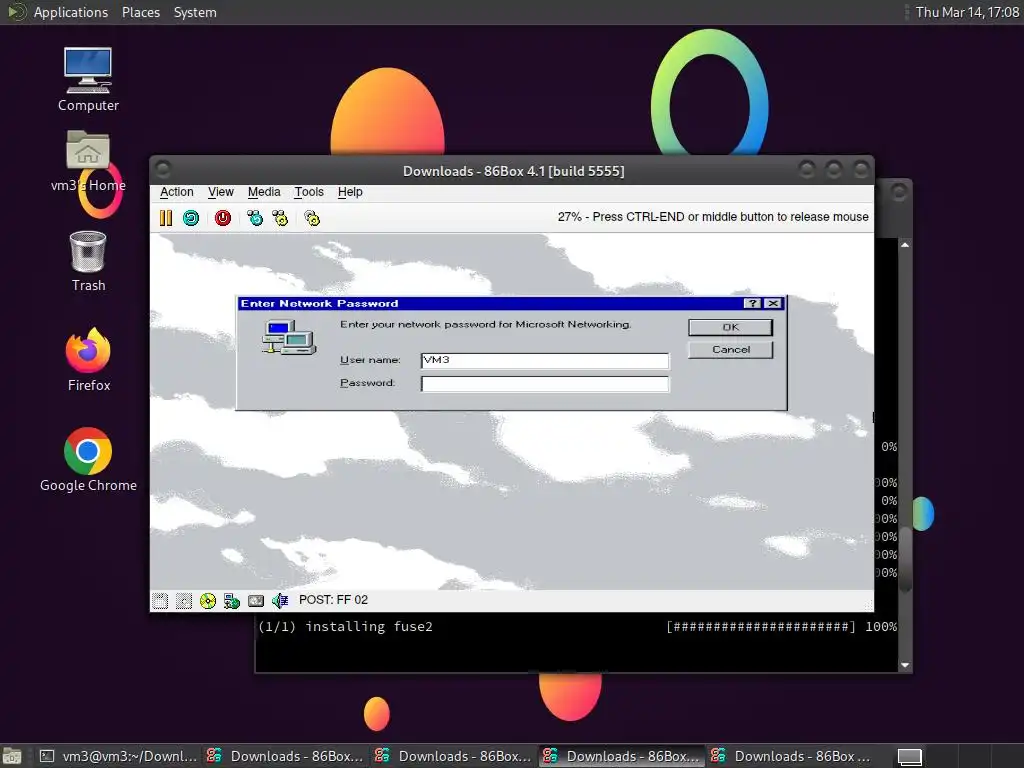Click the clock showing Thu Mar 14, 17:08
This screenshot has height=768, width=1024.
pyautogui.click(x=967, y=12)
